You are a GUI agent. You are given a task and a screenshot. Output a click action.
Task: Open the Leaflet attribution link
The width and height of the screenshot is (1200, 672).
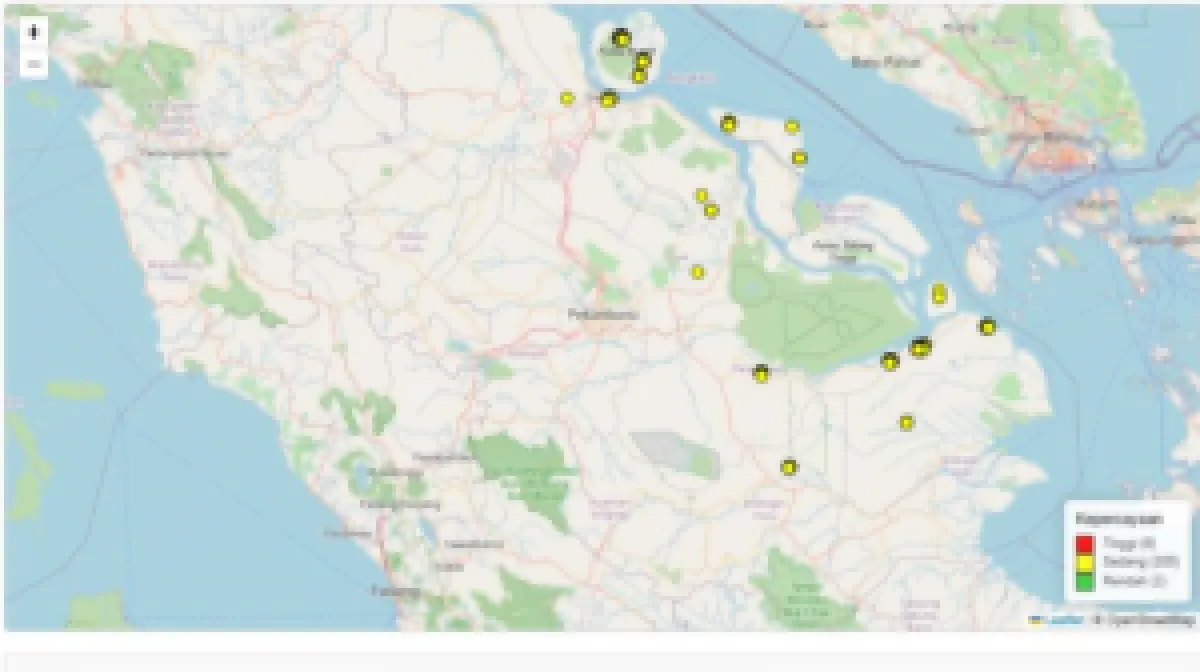(x=1065, y=620)
